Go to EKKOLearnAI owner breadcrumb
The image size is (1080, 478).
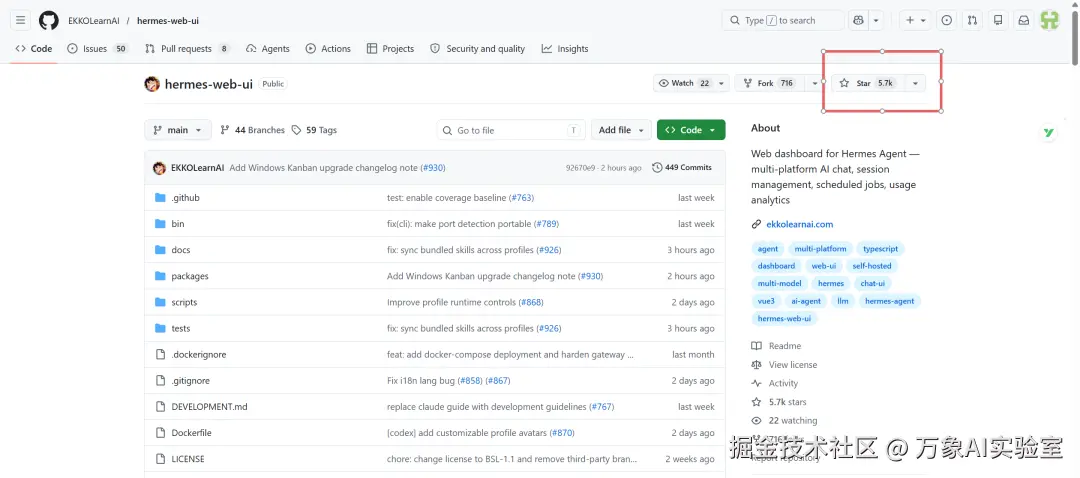(x=94, y=21)
